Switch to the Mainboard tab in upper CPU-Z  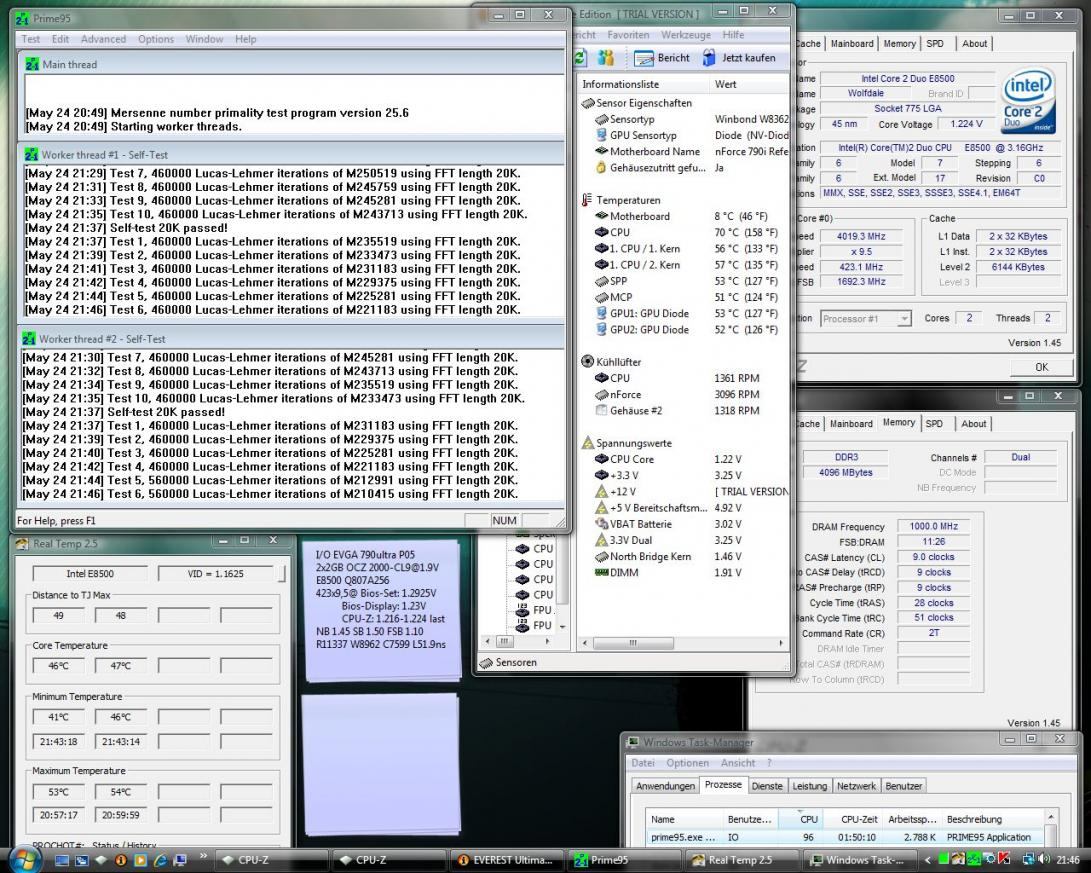point(852,43)
